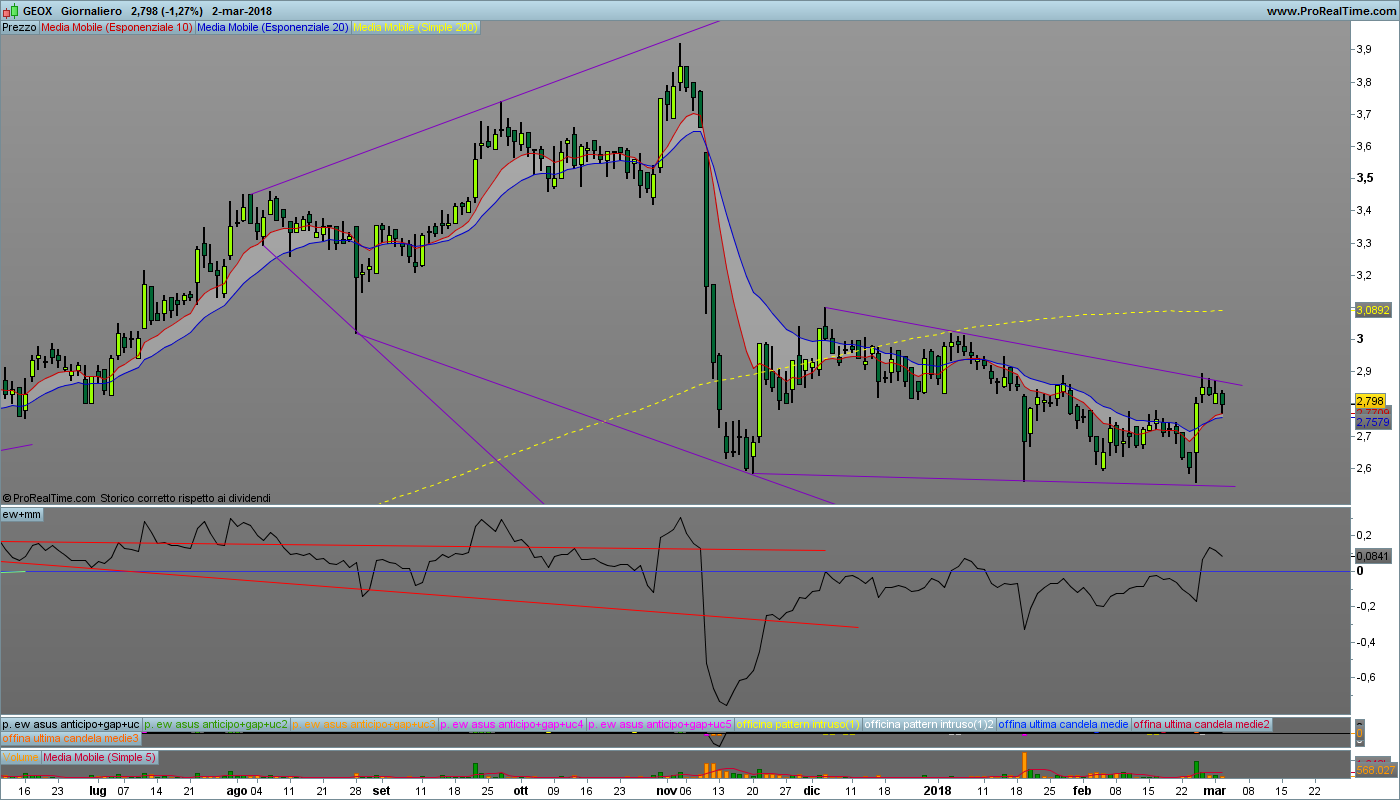Click the 3,8 price axis label
This screenshot has height=800, width=1400.
[x=1362, y=82]
